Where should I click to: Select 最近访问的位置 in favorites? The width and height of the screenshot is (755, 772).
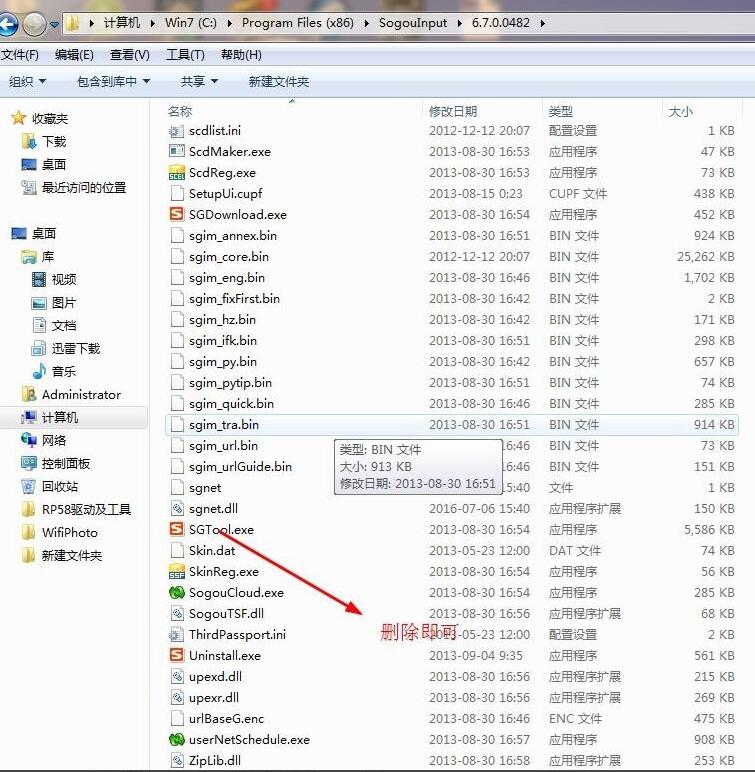click(x=74, y=188)
